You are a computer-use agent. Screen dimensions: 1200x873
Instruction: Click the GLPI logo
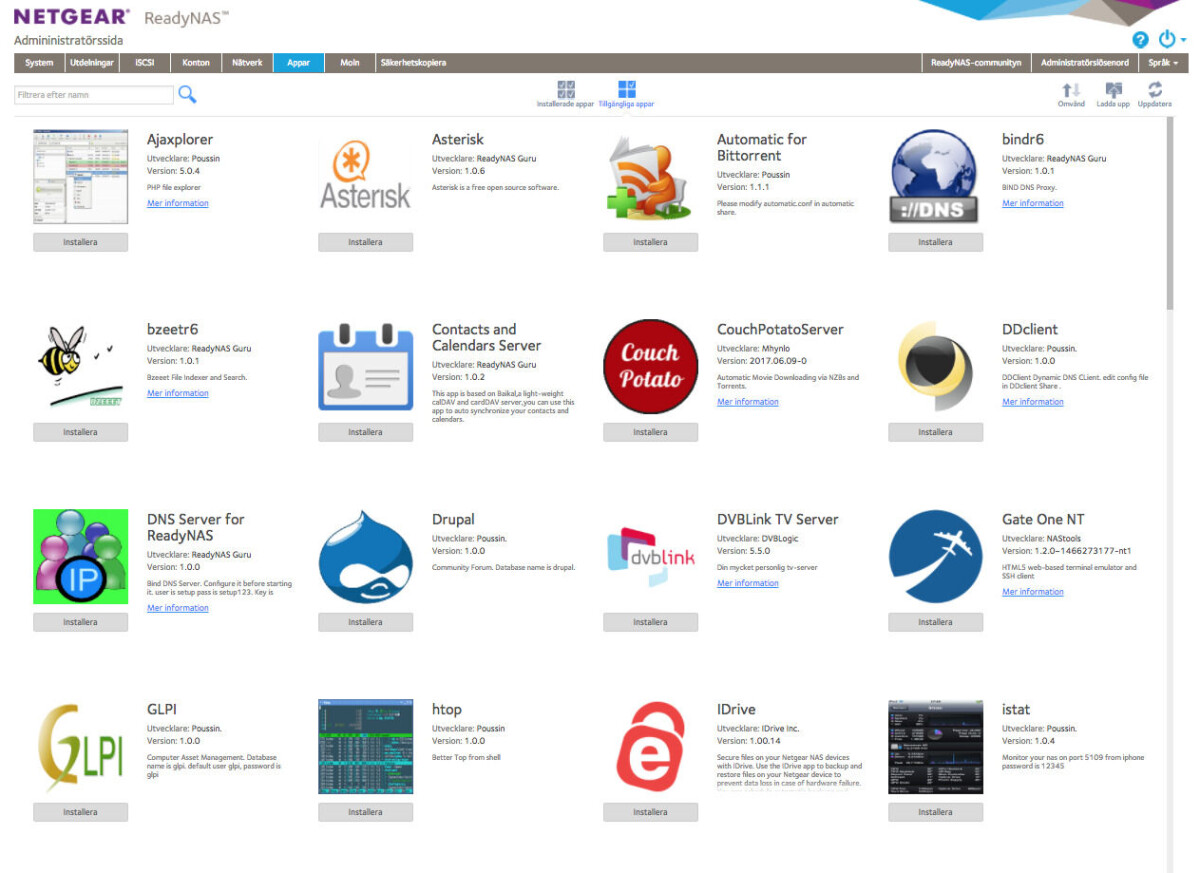coord(80,747)
